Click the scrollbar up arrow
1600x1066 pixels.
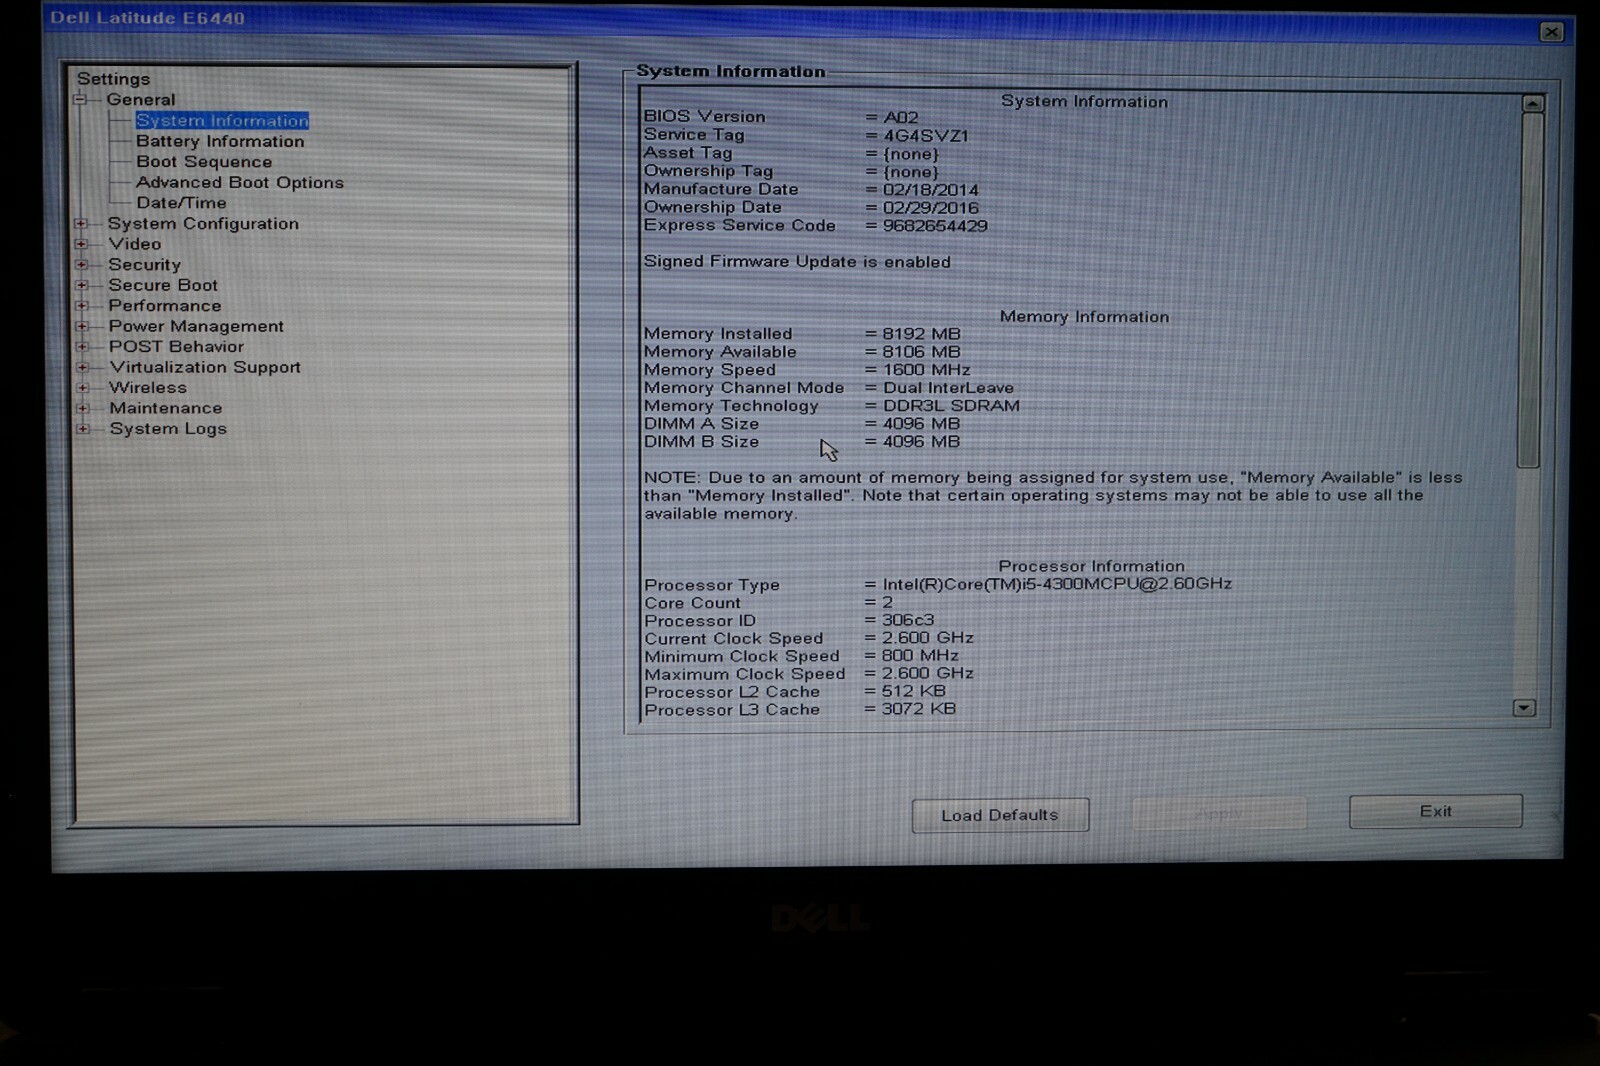pos(1532,104)
